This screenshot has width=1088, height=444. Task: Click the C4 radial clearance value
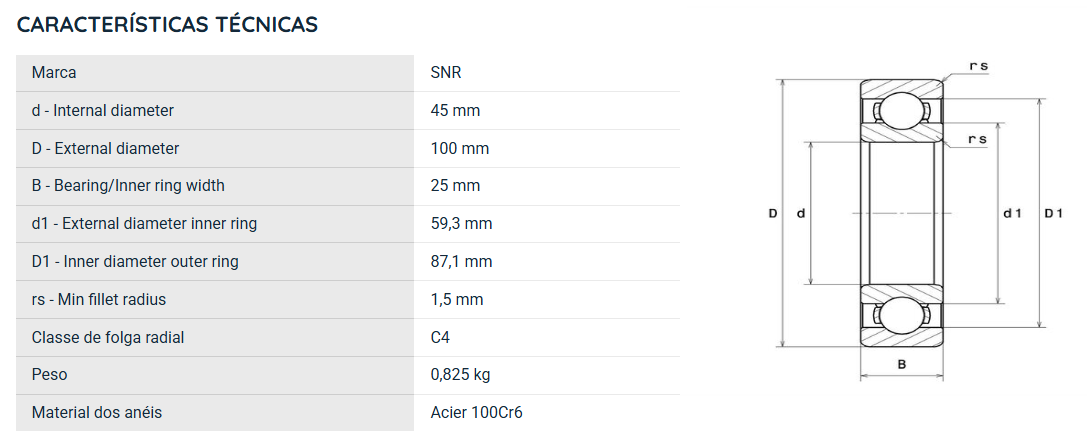[x=440, y=337]
